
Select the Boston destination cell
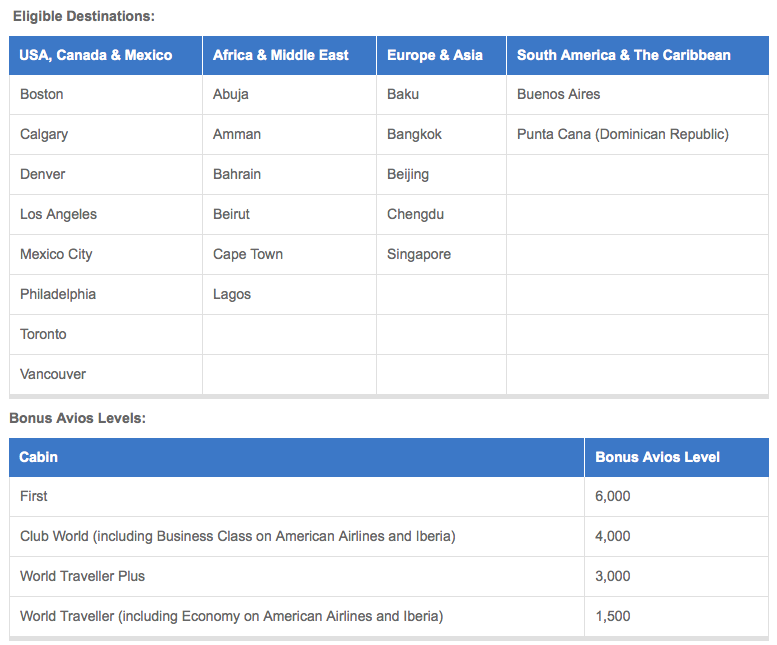coord(106,95)
